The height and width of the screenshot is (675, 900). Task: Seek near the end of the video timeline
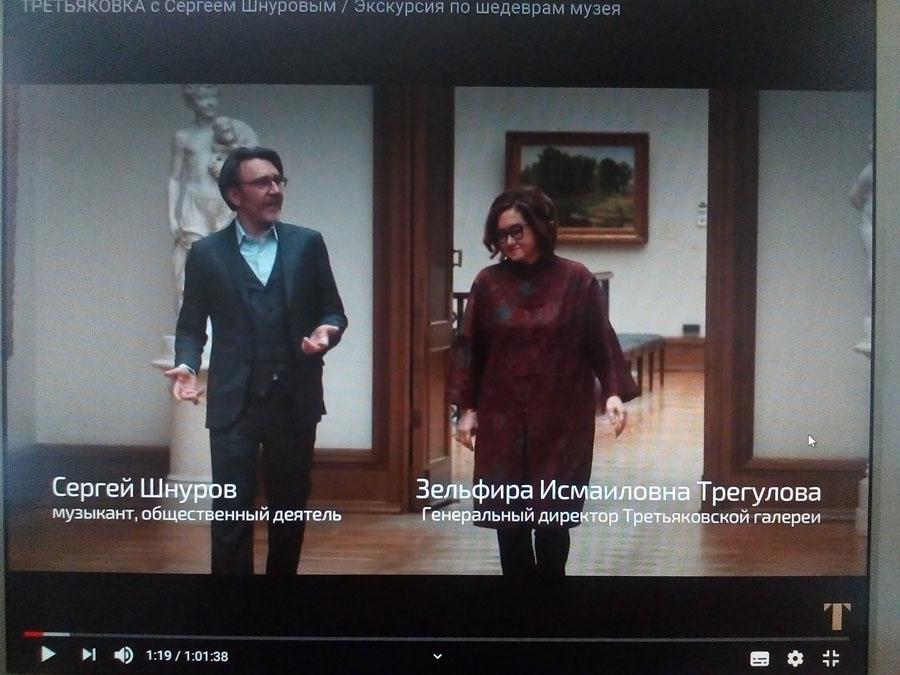832,637
